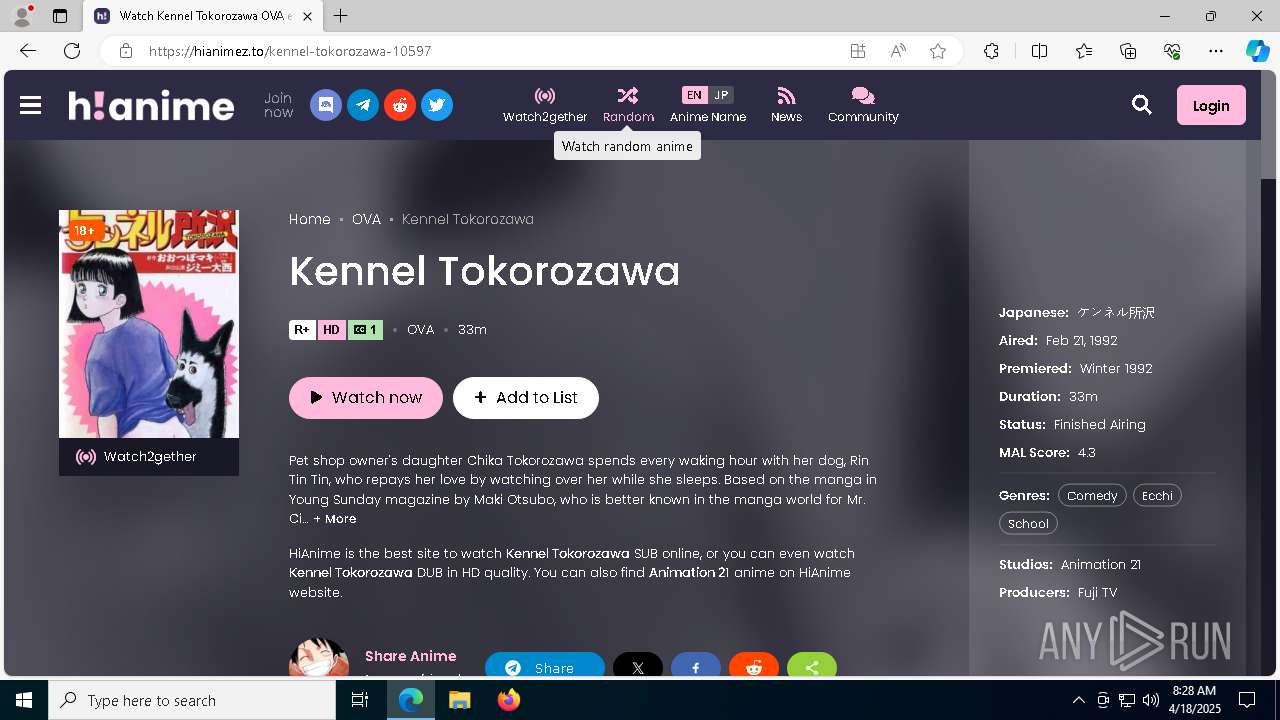Add this page to favorites star
The height and width of the screenshot is (720, 1280).
click(x=938, y=51)
